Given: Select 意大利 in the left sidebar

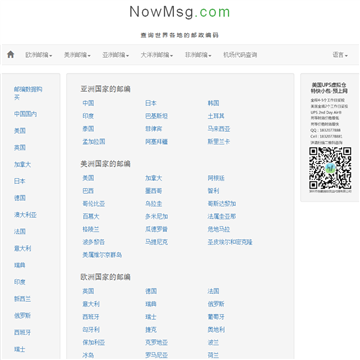Looking at the screenshot, I should click(22, 248).
